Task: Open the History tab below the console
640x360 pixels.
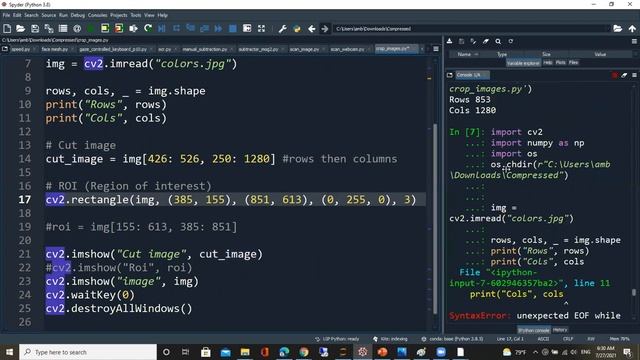Action: pyautogui.click(x=560, y=330)
